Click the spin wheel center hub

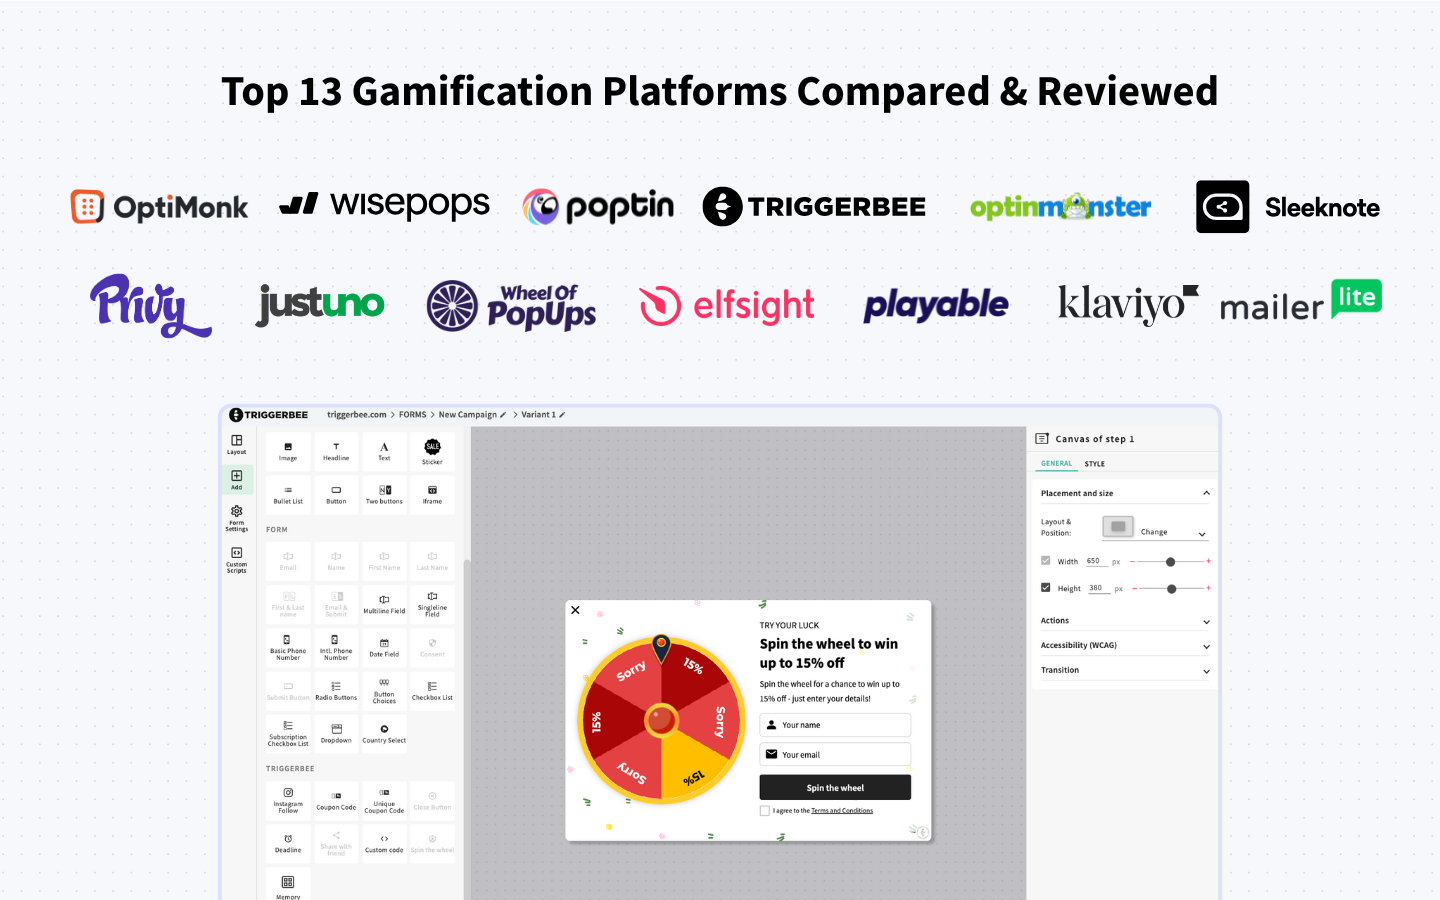(661, 719)
